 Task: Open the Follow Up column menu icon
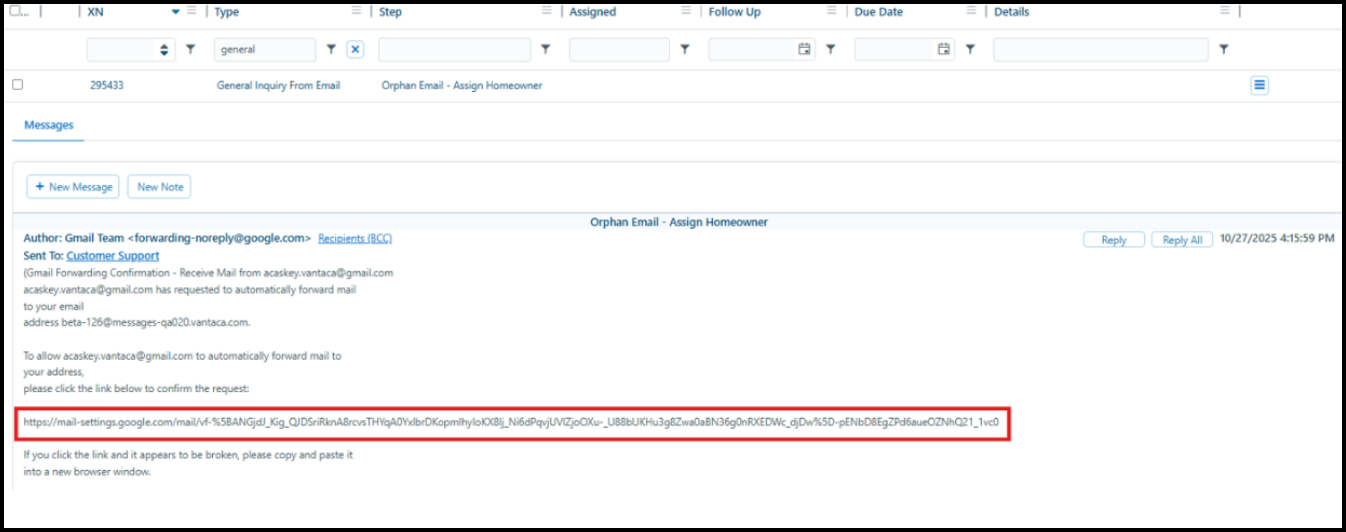tap(831, 11)
